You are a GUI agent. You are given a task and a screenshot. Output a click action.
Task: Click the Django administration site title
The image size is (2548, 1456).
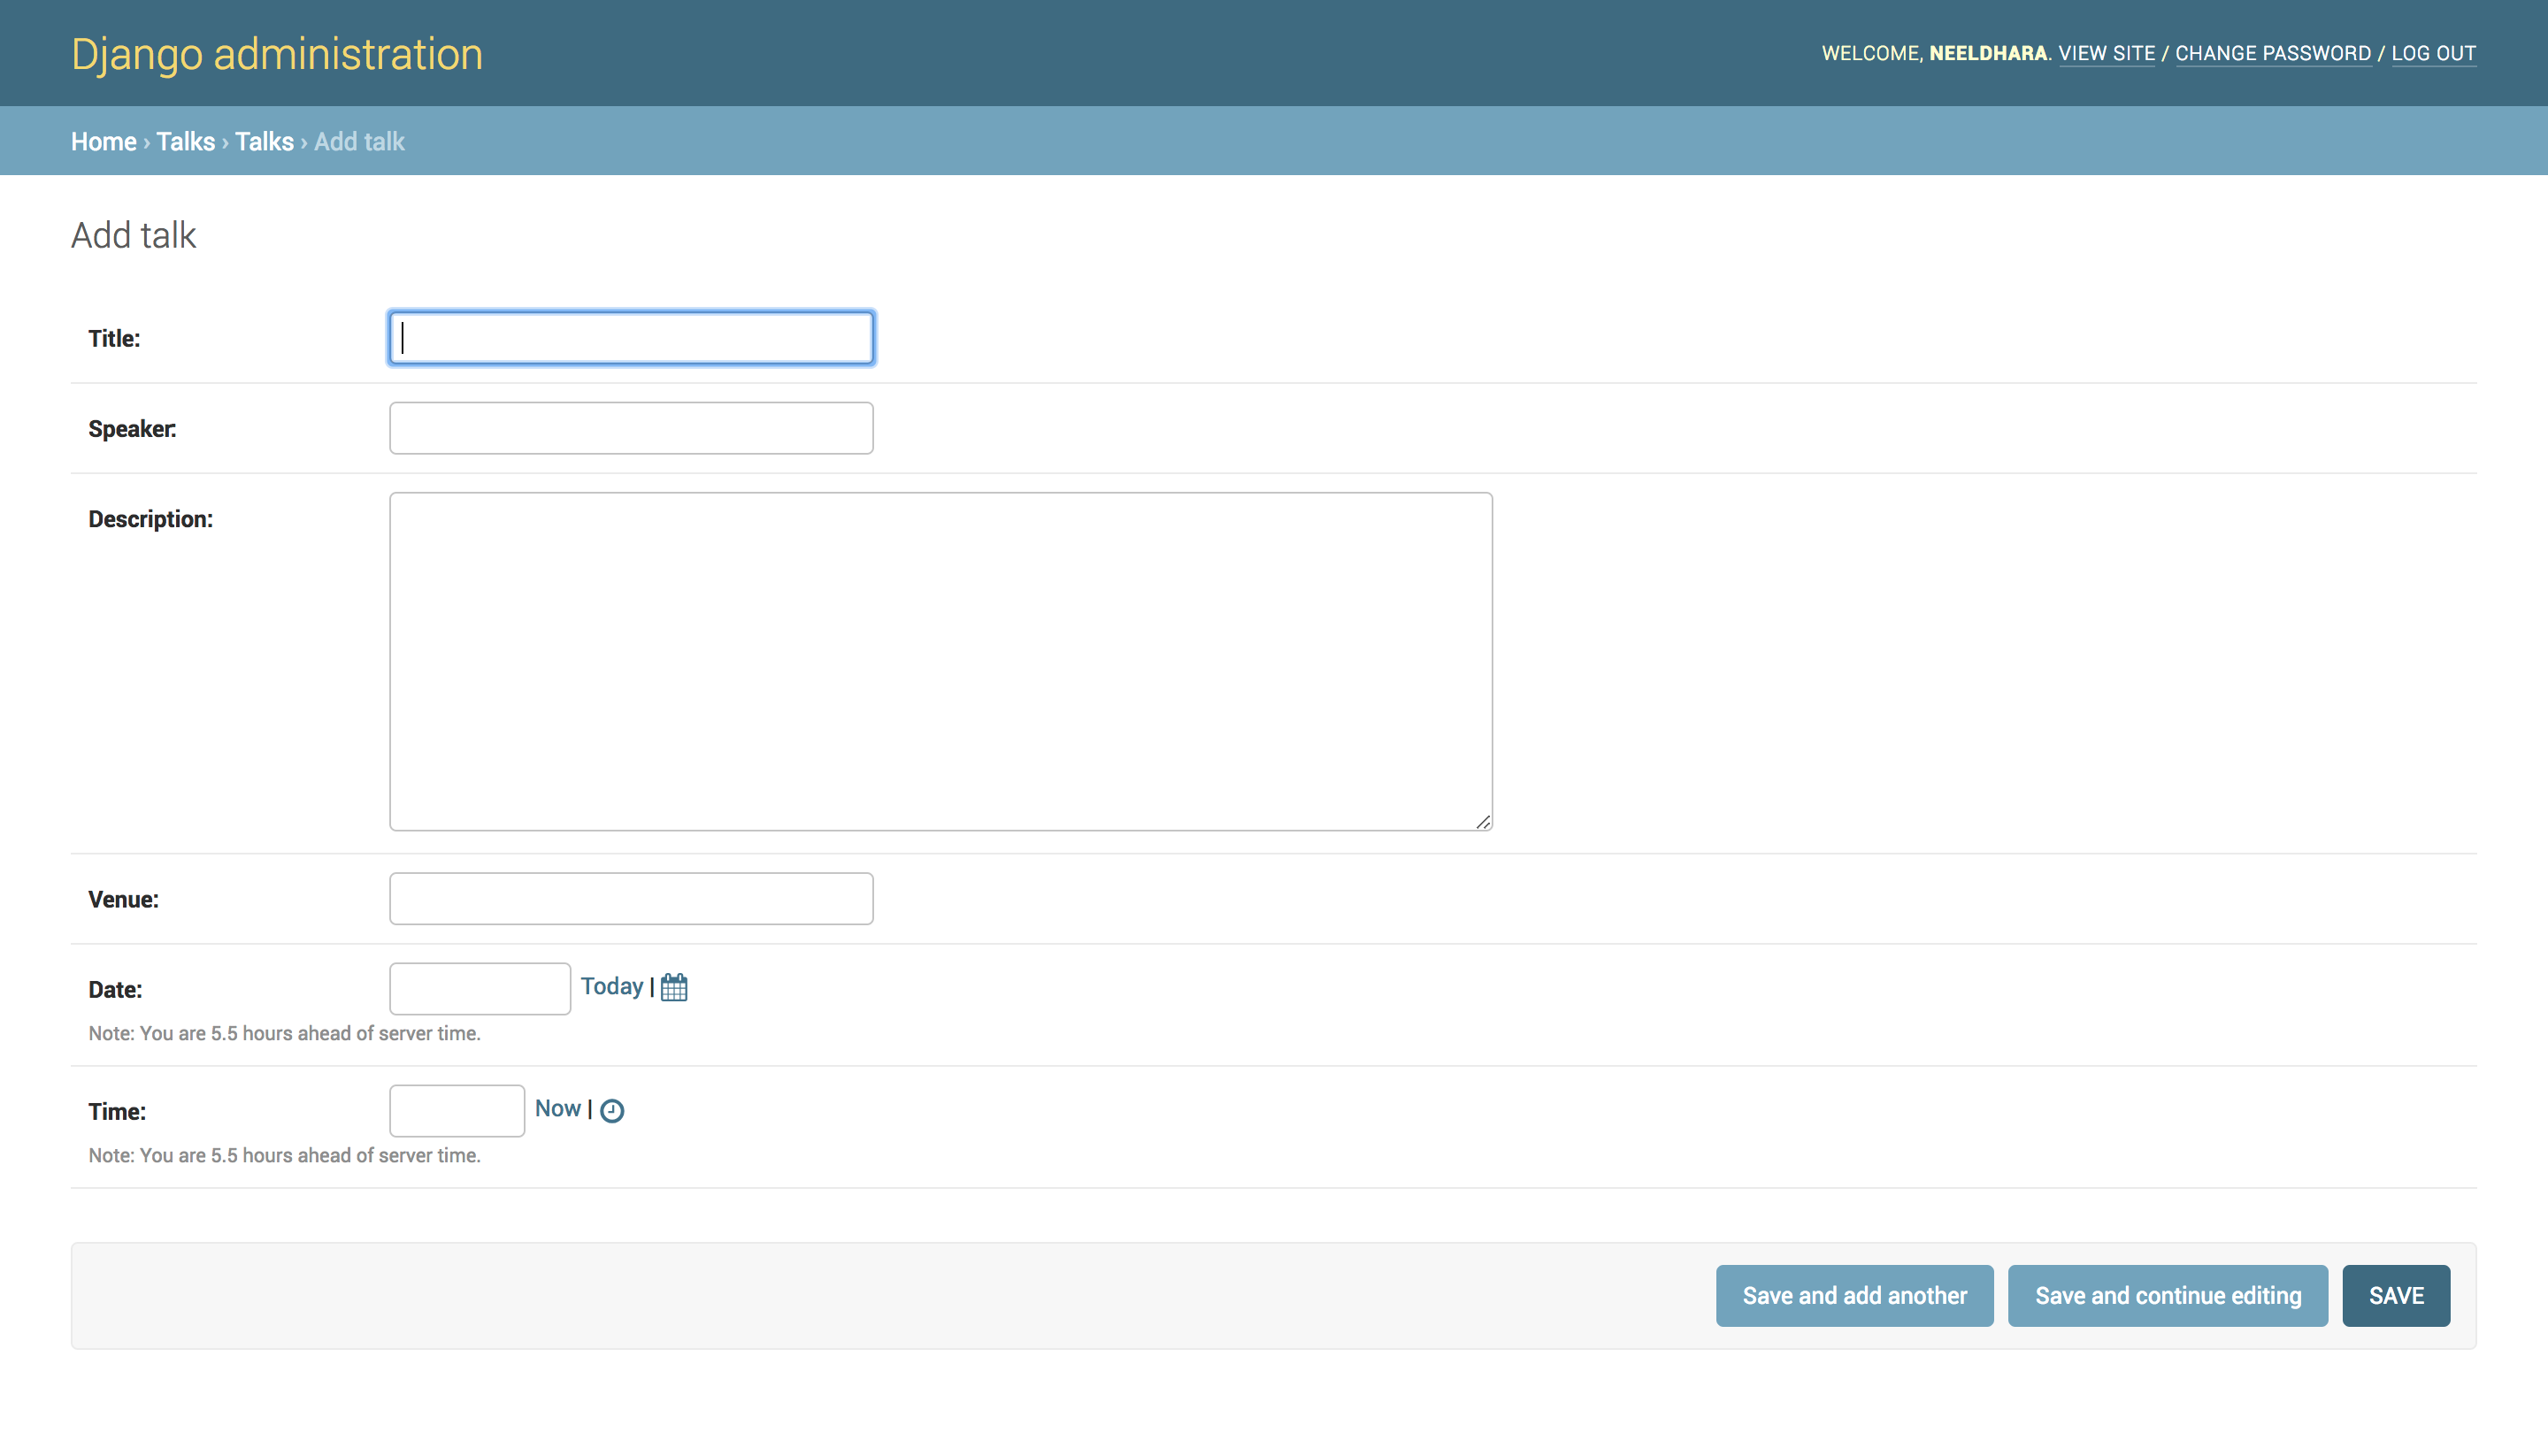click(277, 54)
